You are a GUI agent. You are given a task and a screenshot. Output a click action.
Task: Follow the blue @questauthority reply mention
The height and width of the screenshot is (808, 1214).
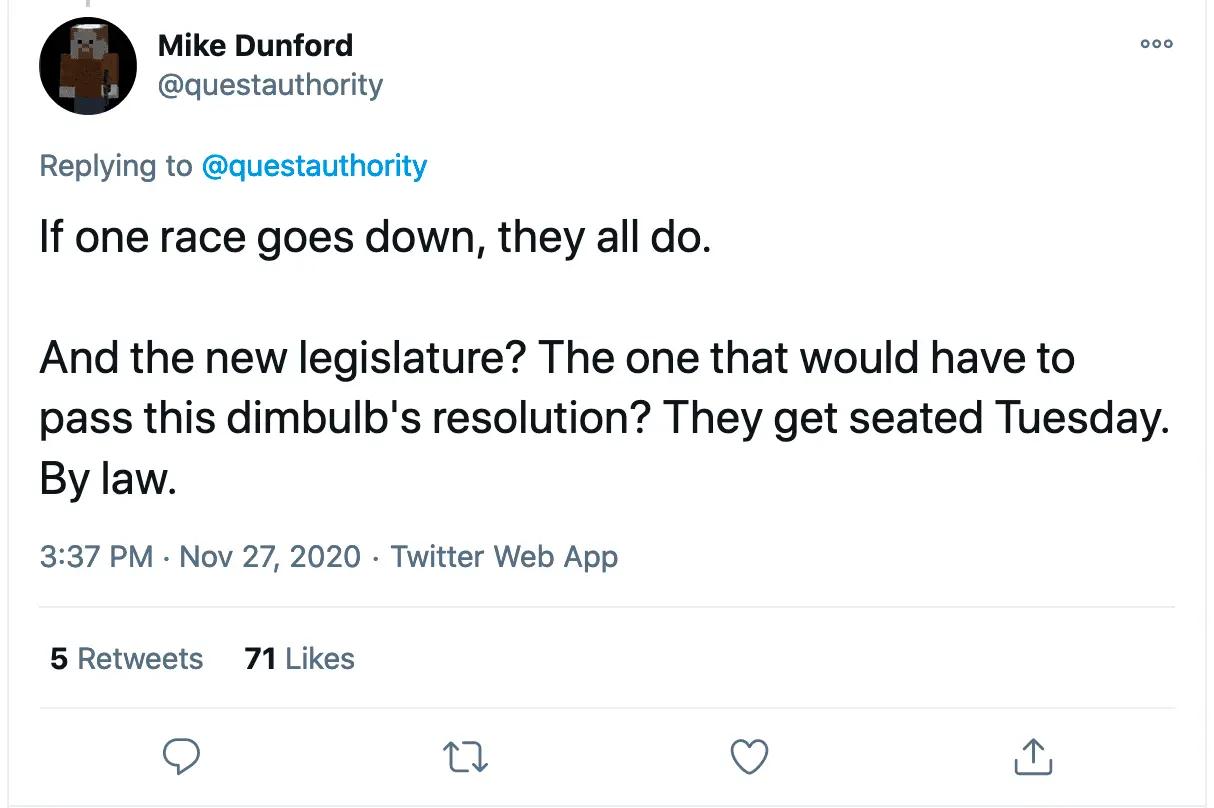[314, 165]
